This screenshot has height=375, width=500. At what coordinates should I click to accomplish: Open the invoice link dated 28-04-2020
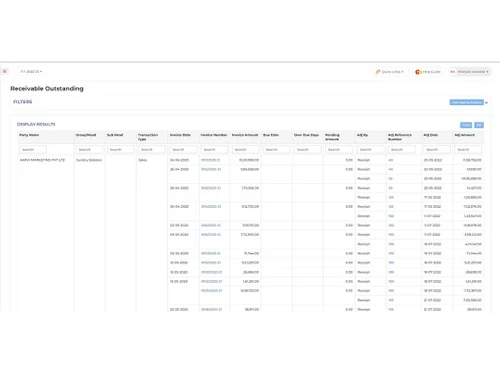(211, 188)
